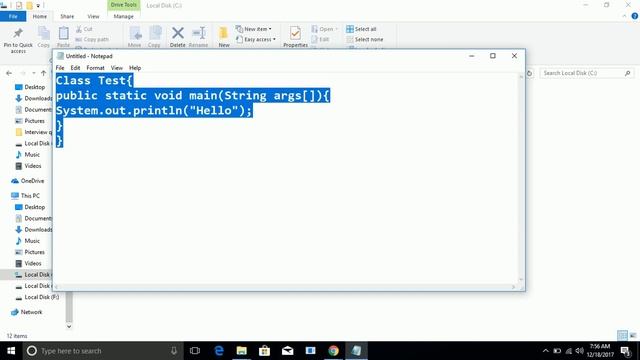Click the Delete X icon
This screenshot has width=640, height=360.
(178, 33)
